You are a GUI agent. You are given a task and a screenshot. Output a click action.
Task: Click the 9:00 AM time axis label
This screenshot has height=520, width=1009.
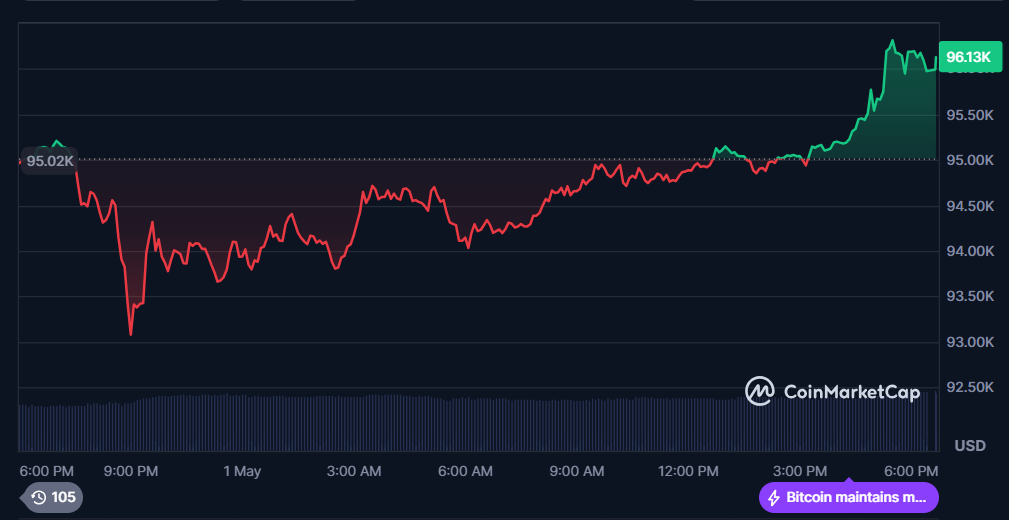click(x=578, y=471)
